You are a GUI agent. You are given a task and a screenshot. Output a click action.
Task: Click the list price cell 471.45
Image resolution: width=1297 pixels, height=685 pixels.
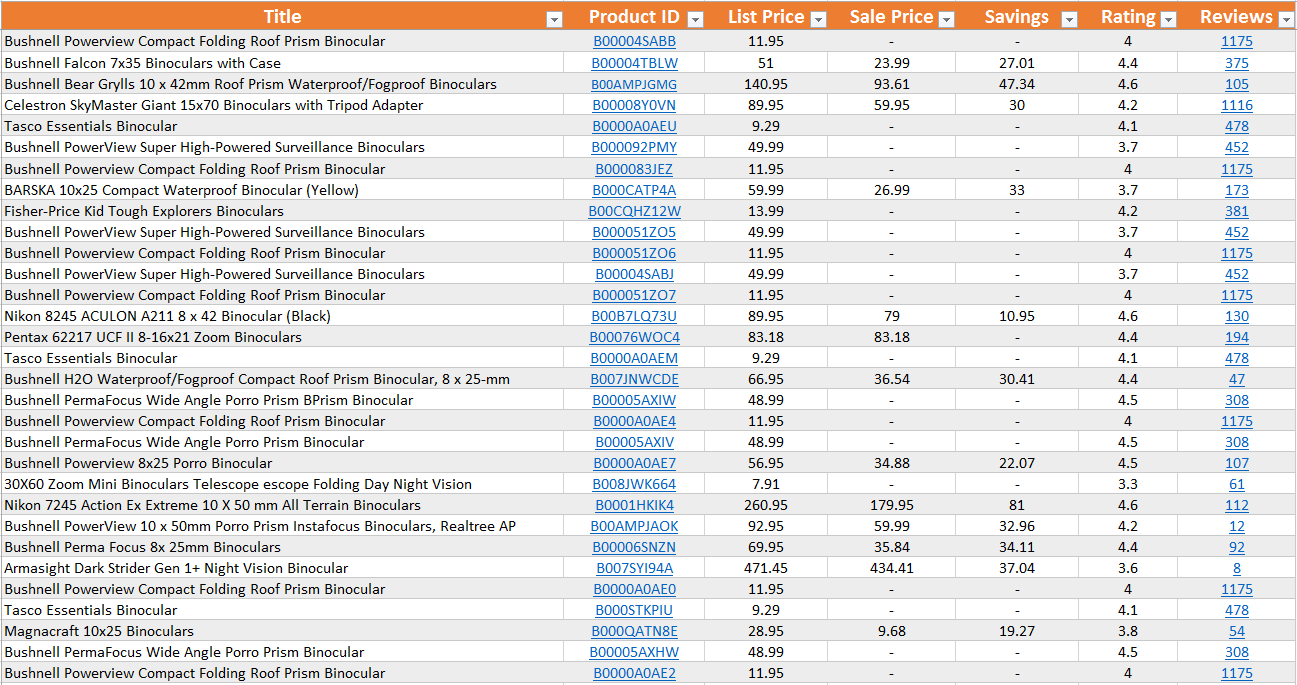point(766,568)
